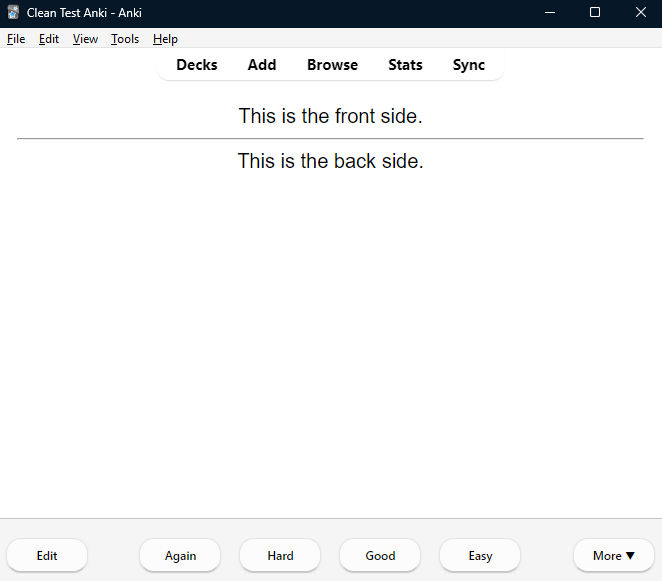Open the Tools menu
This screenshot has height=581, width=662.
(125, 39)
